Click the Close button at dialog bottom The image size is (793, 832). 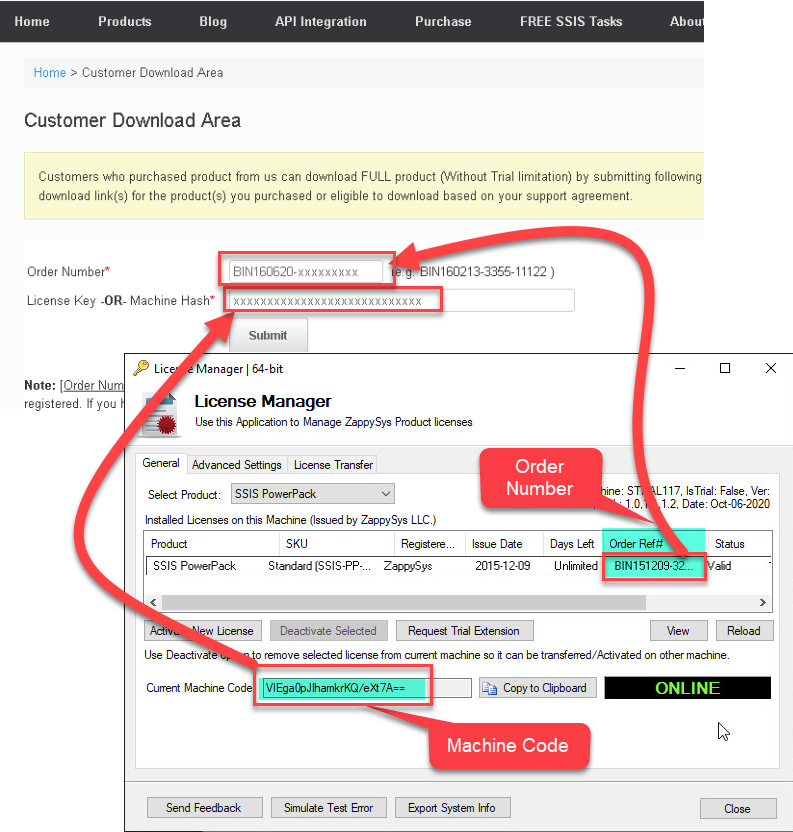738,809
